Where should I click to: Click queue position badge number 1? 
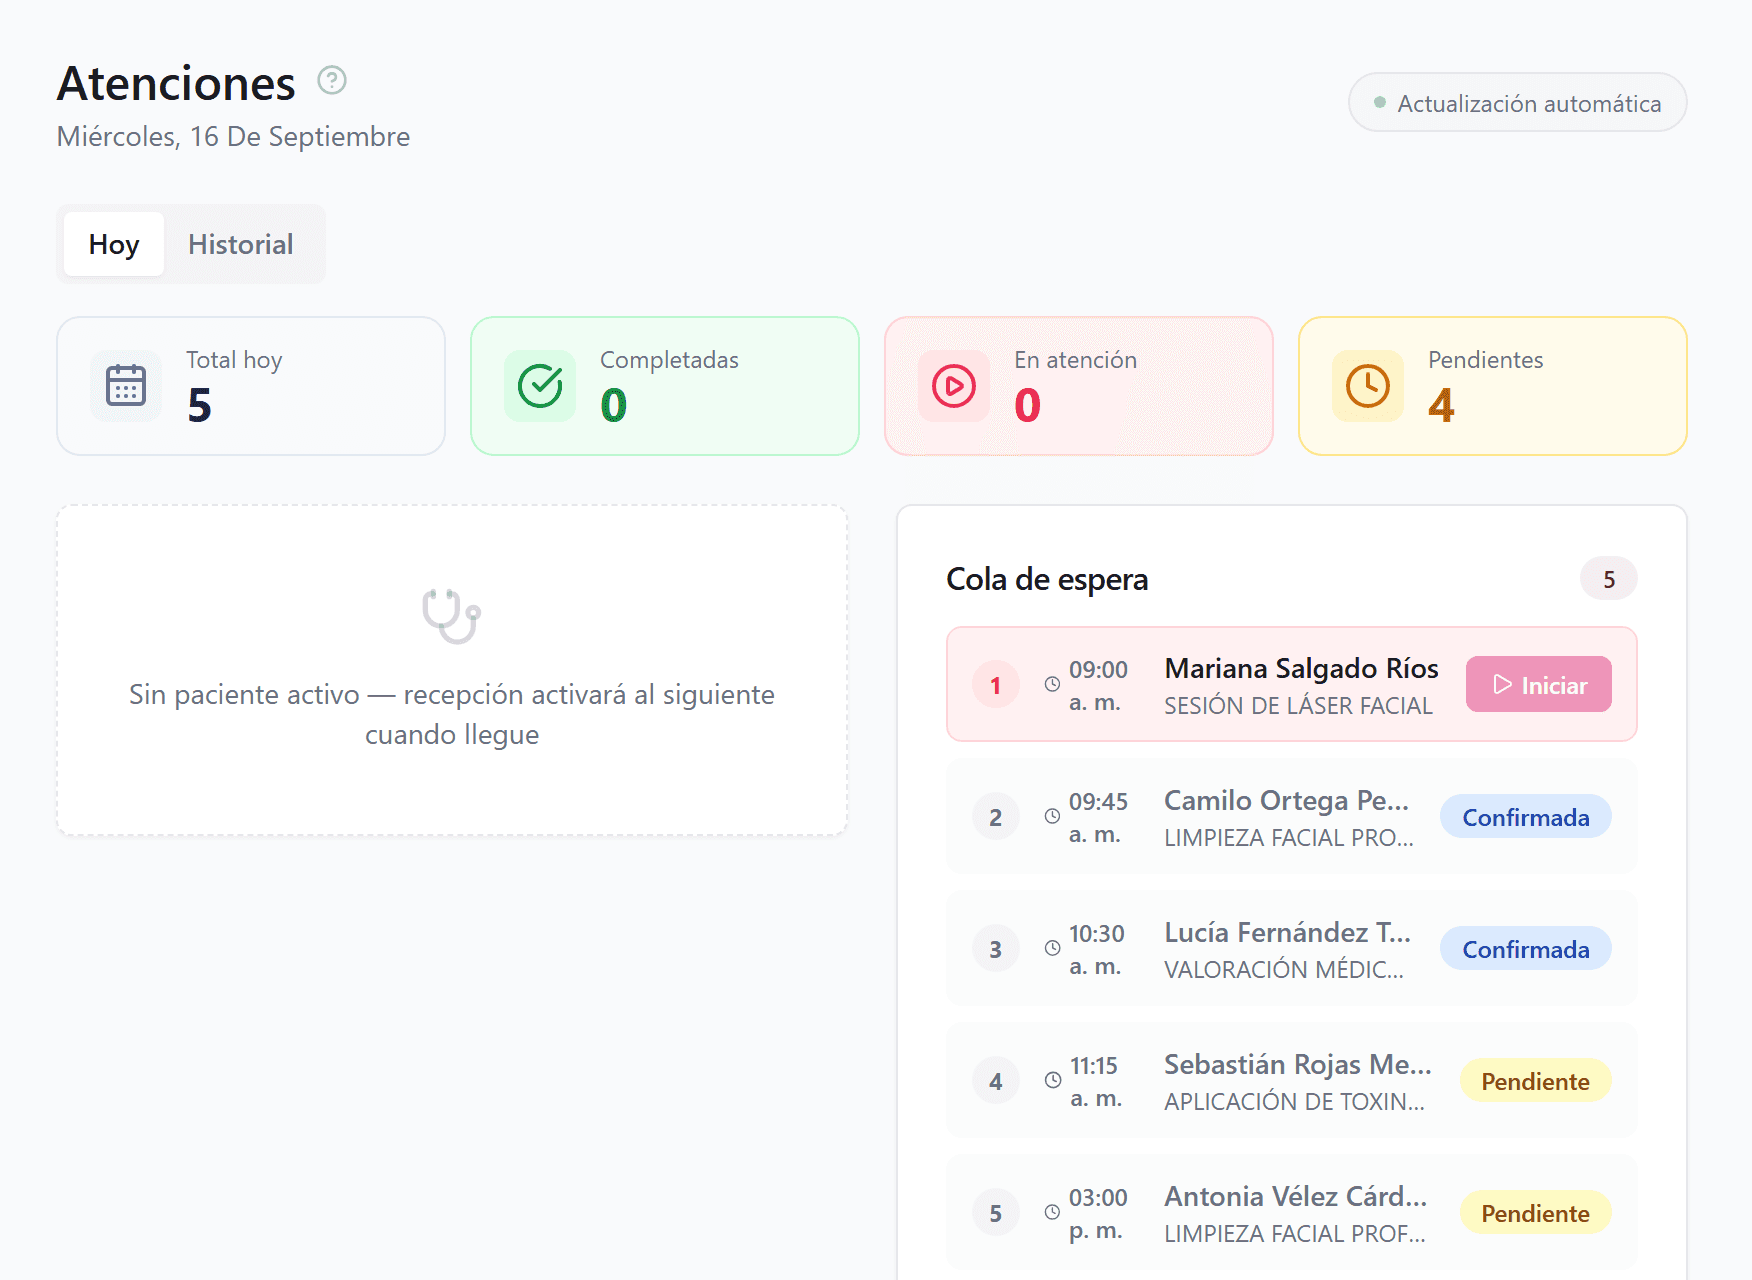click(x=996, y=685)
